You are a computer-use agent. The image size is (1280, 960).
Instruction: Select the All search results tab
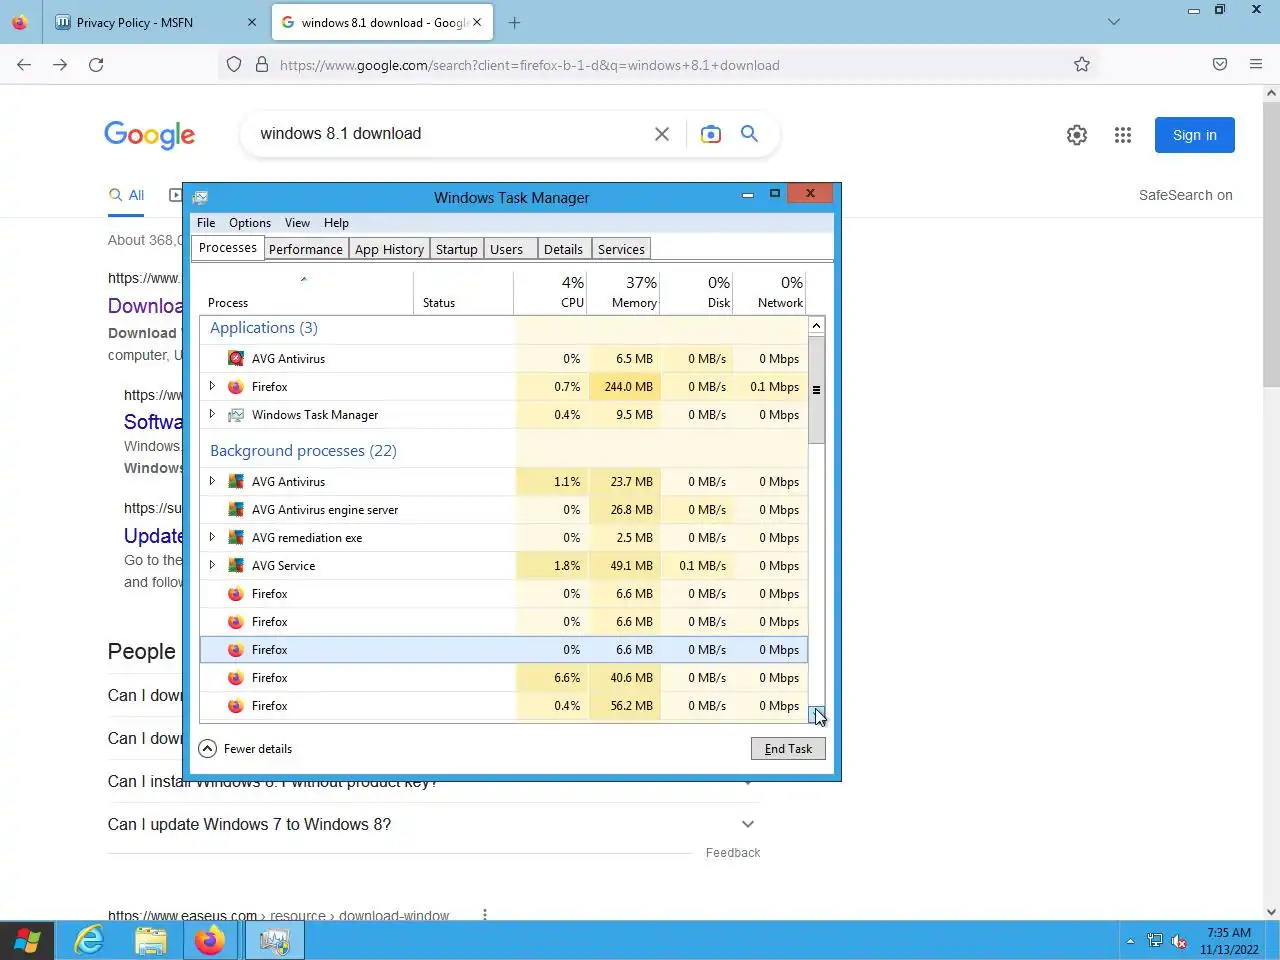(127, 195)
